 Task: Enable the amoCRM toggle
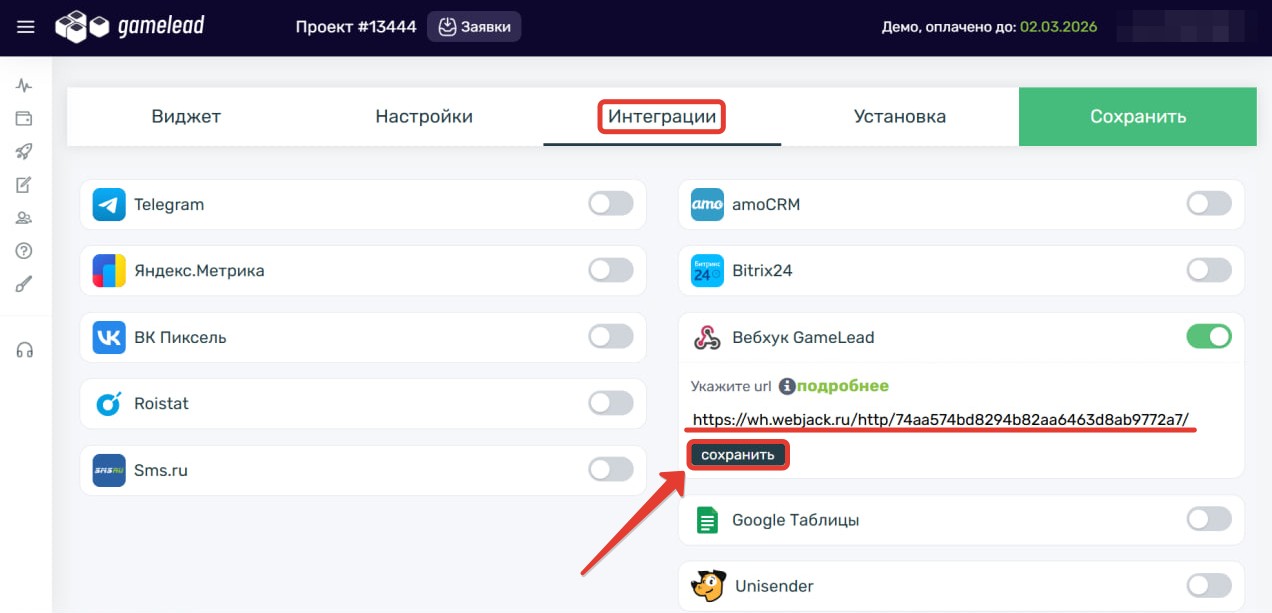(1209, 204)
